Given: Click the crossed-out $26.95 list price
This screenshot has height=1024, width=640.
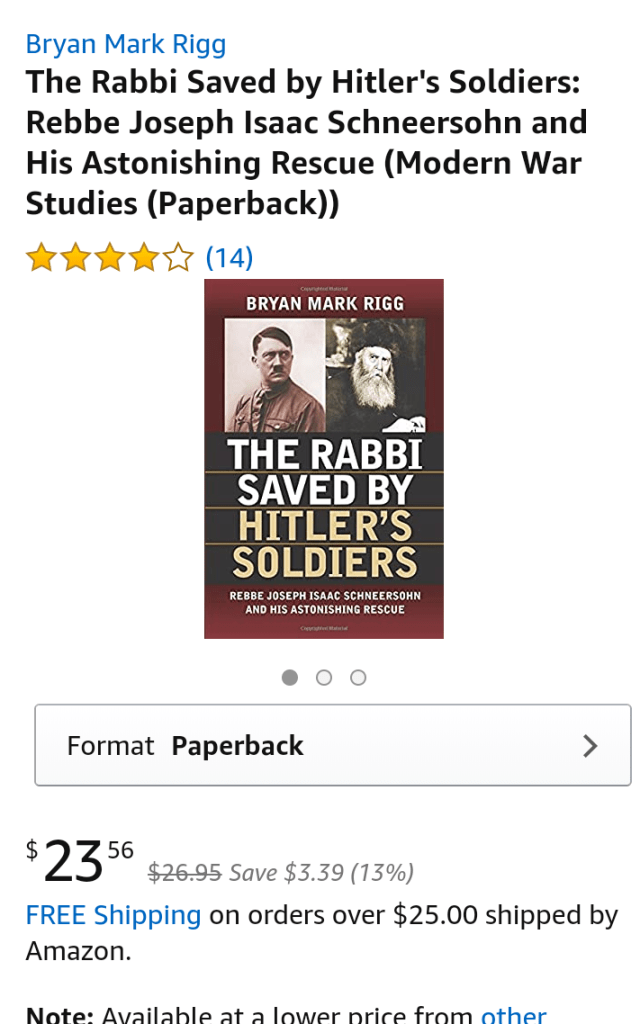Looking at the screenshot, I should click(184, 873).
